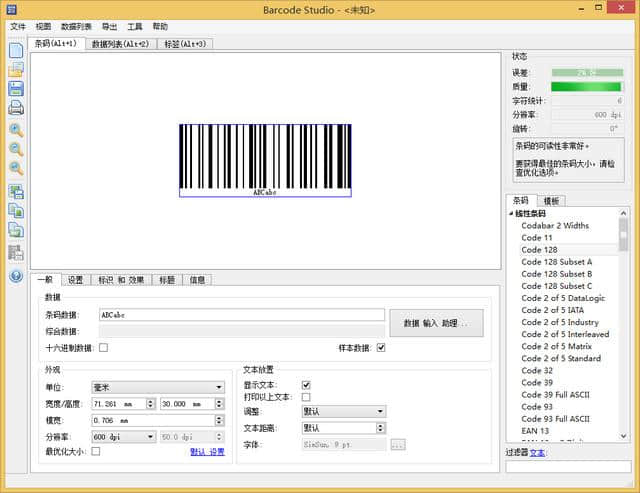Click the barcode pattern icon above Help
This screenshot has width=640, height=493.
(x=16, y=254)
